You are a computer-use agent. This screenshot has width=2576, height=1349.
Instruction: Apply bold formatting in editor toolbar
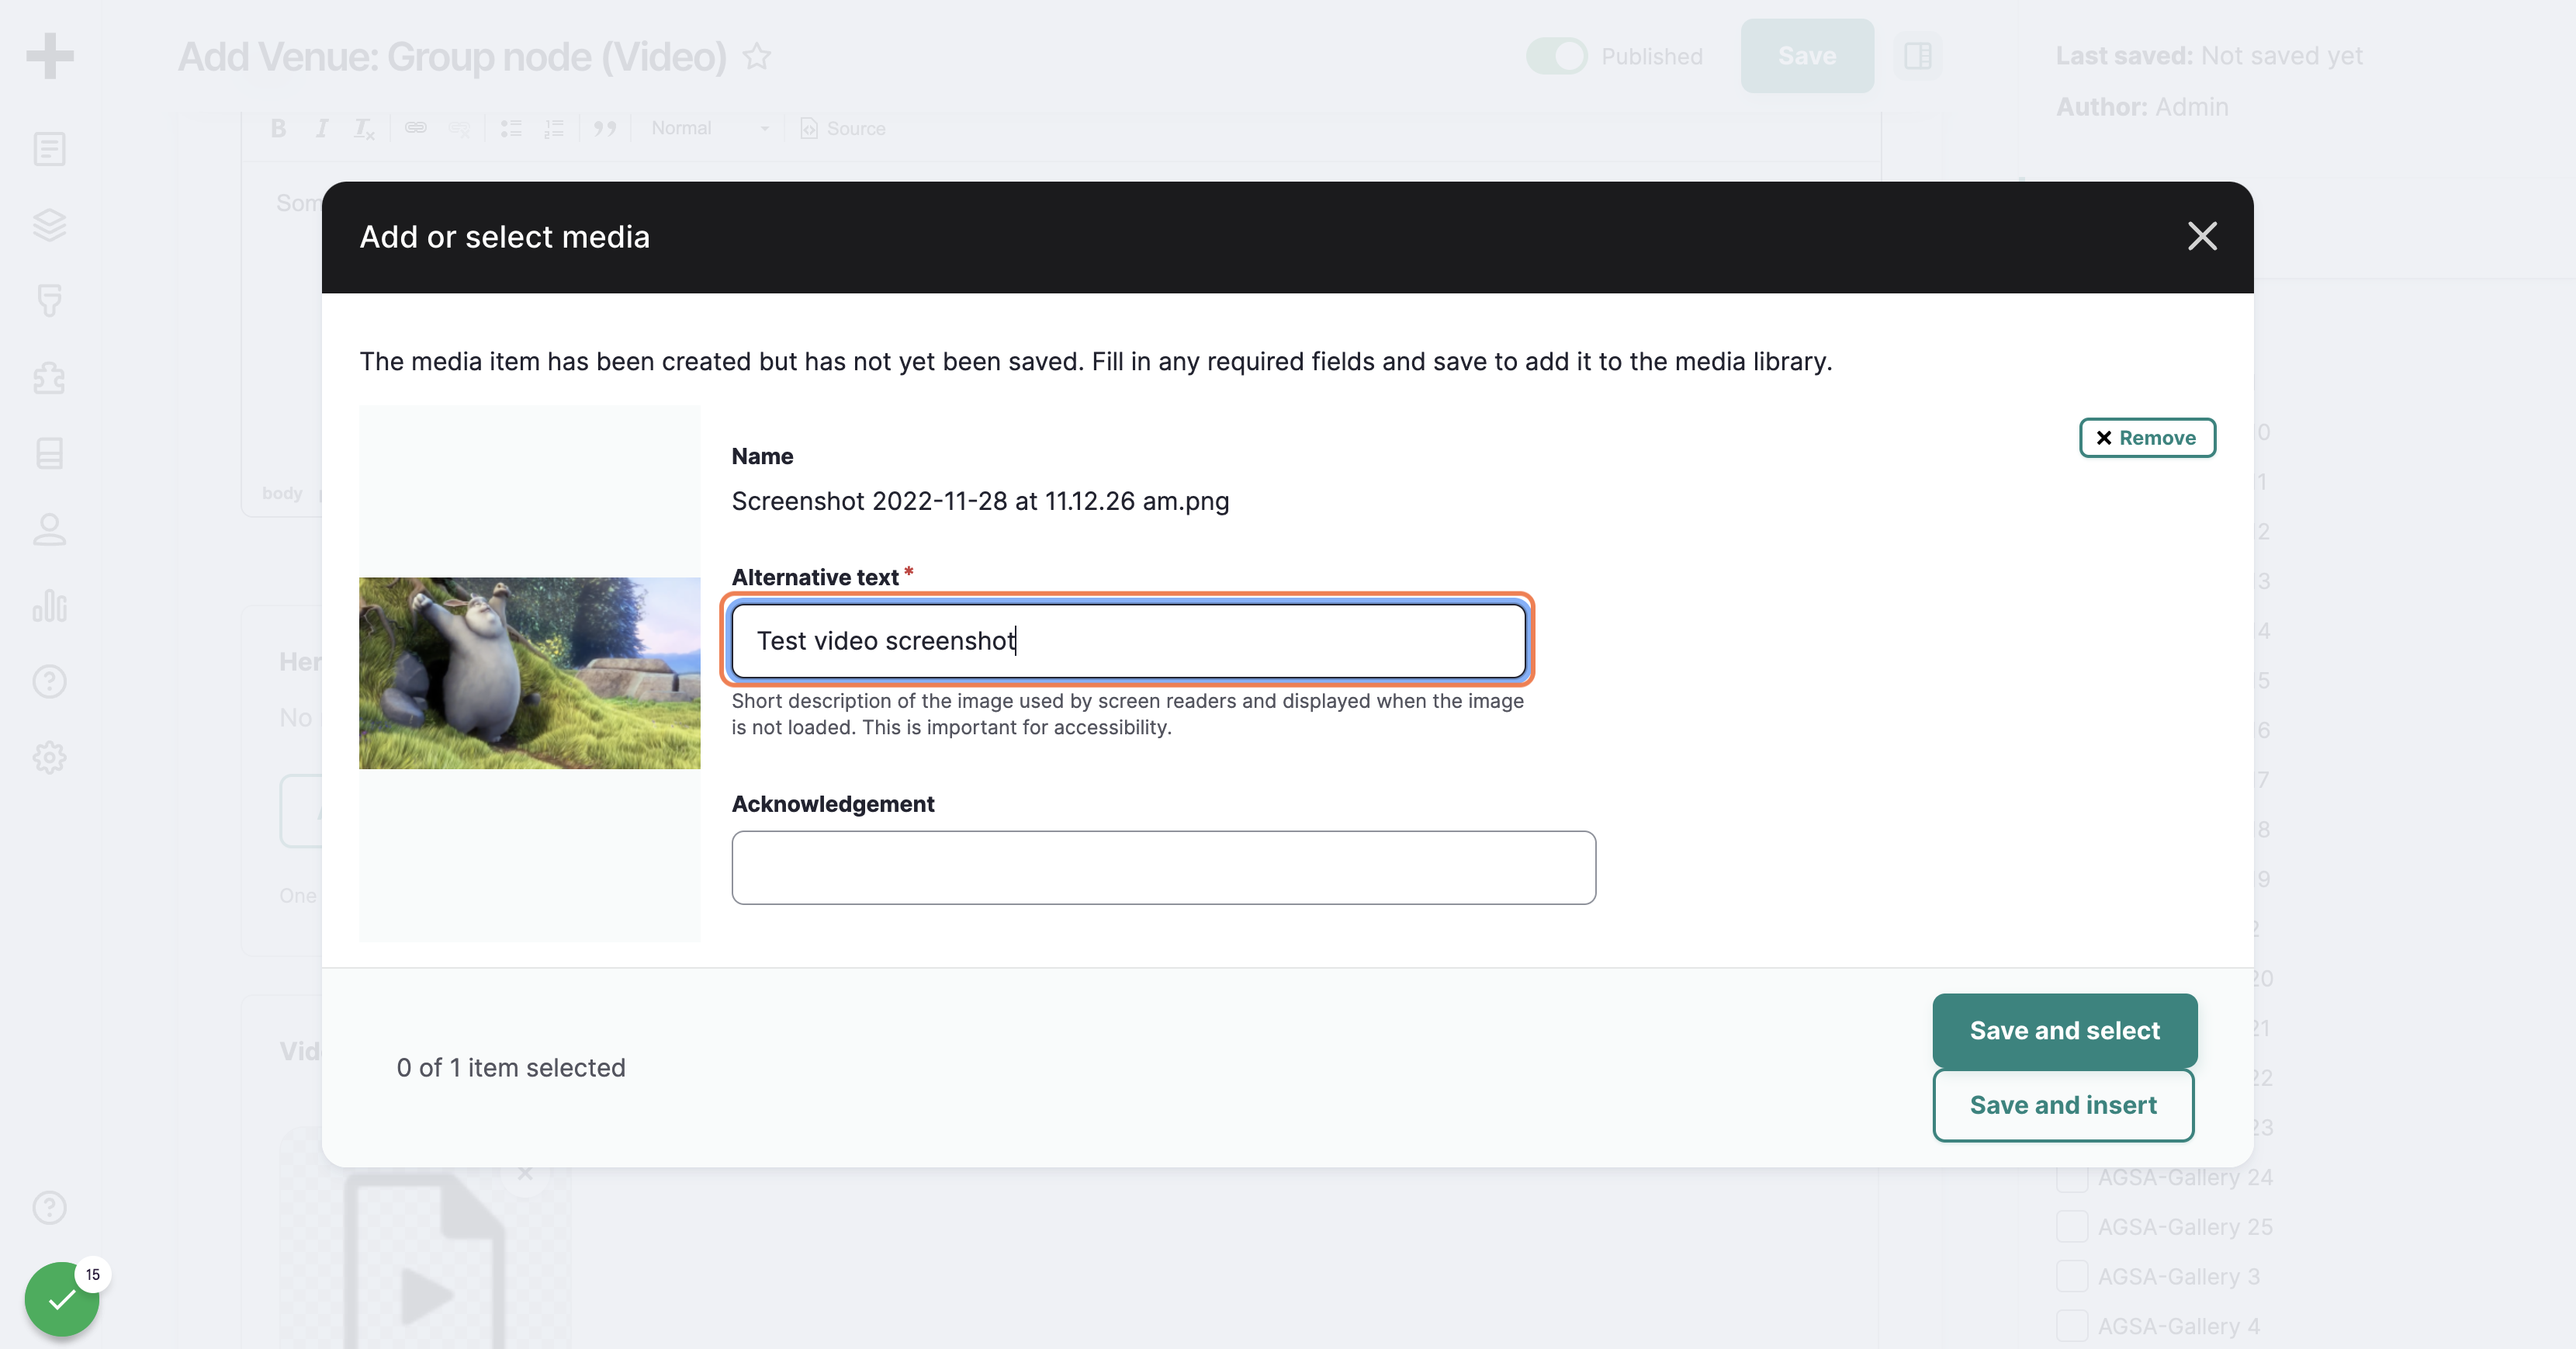[x=279, y=128]
